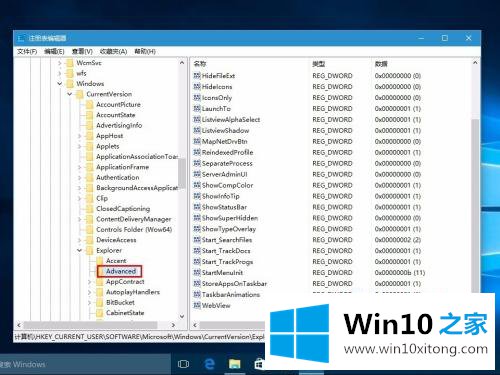Screen dimensions: 500x375
Task: Select the StoreAppsOnTaskbar value icon
Action: [197, 284]
